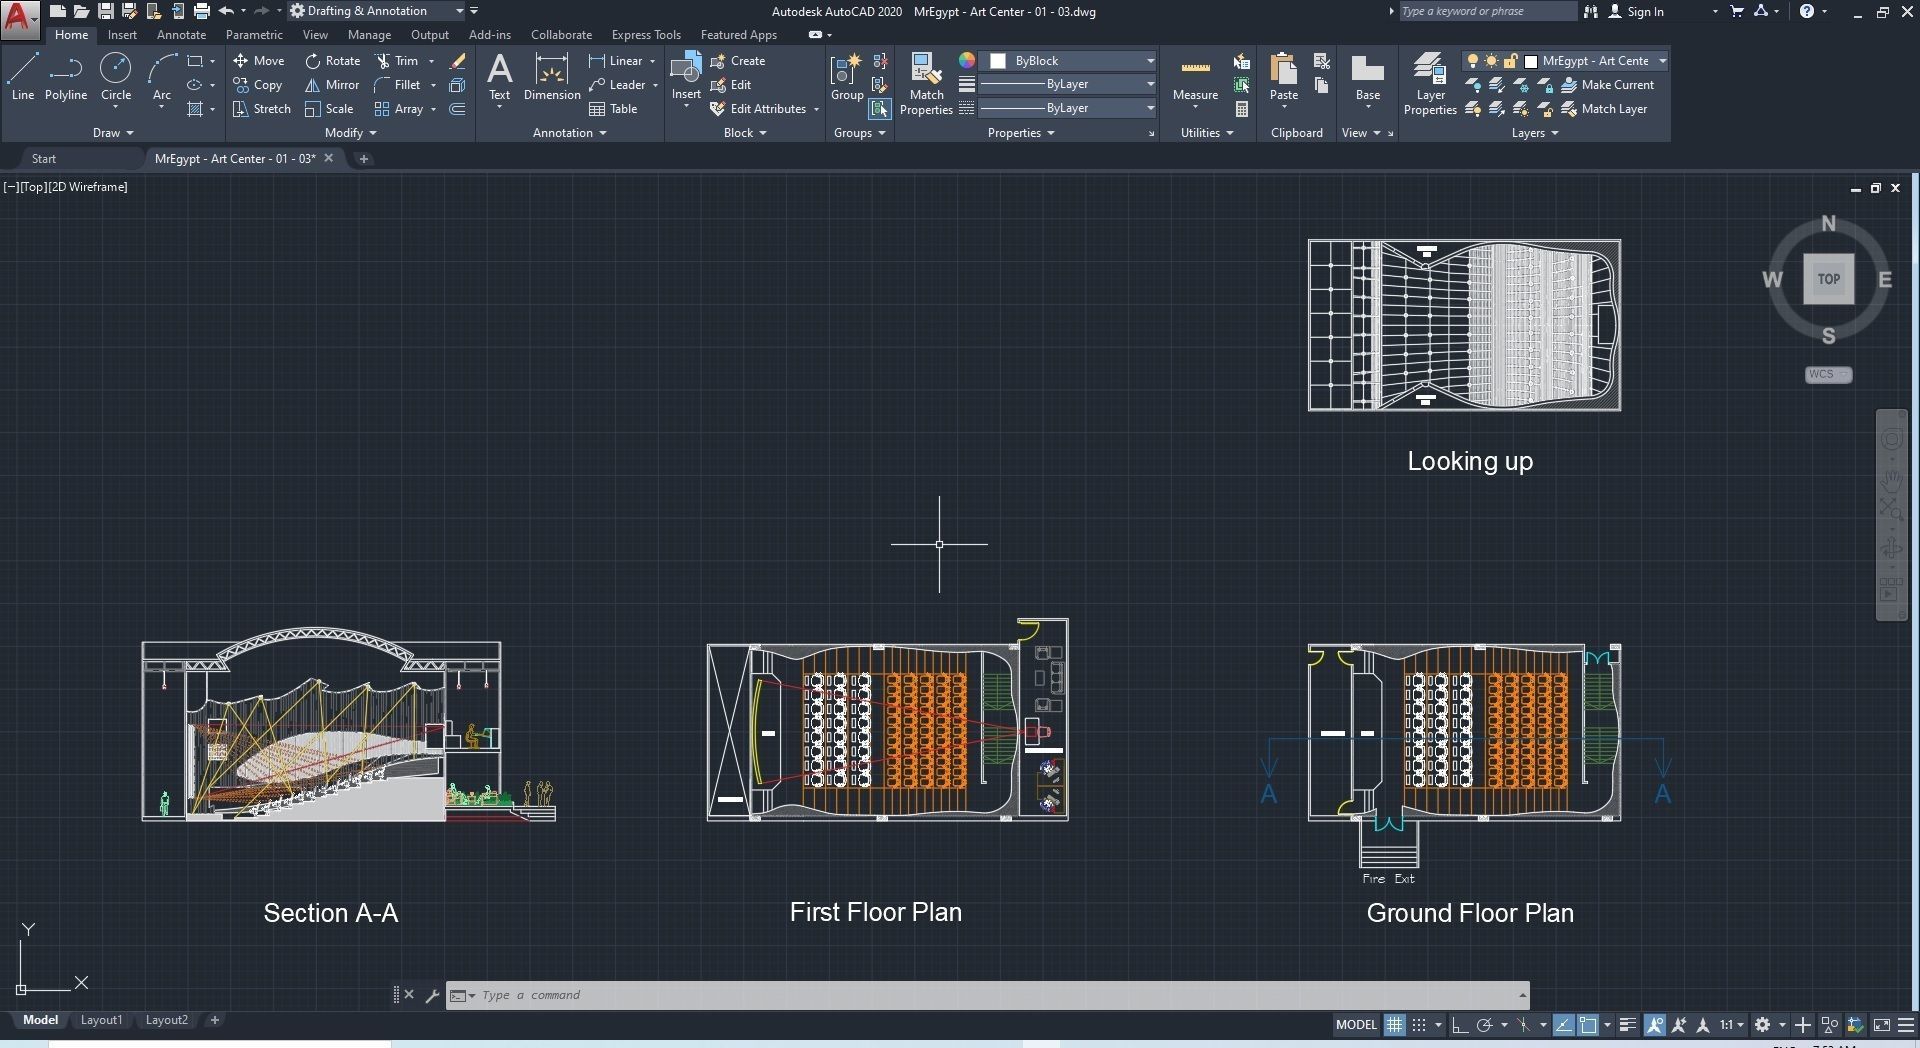Open the Drafting & Annotation workspace dropdown
Screen dimensions: 1920x1048
[377, 11]
